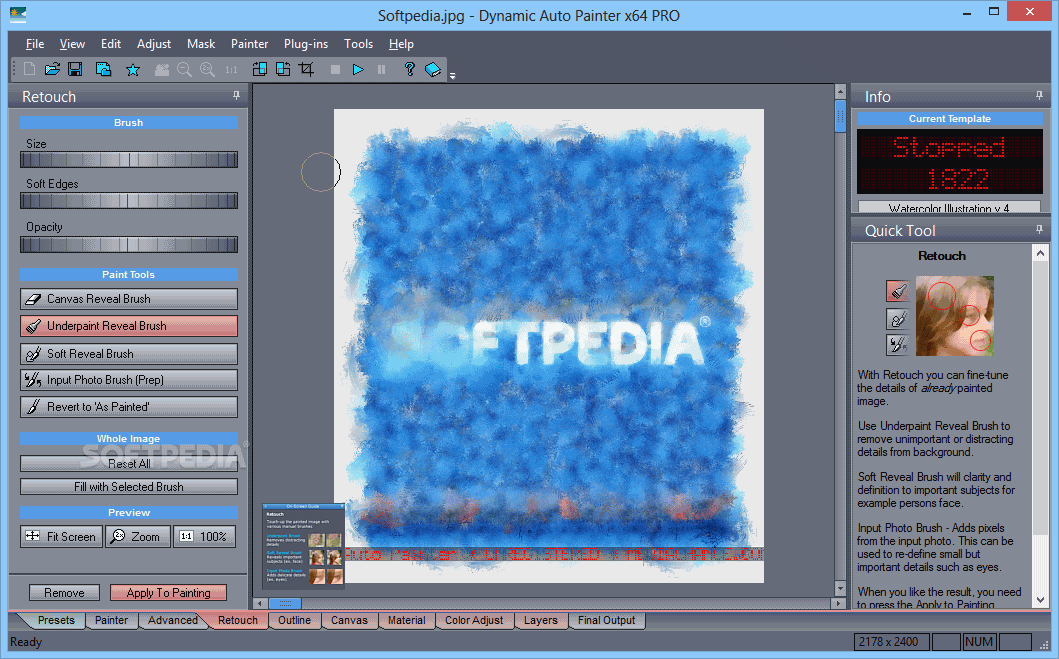Screen dimensions: 1059x659
Task: Click the Fit Screen preview button
Action: pyautogui.click(x=61, y=536)
